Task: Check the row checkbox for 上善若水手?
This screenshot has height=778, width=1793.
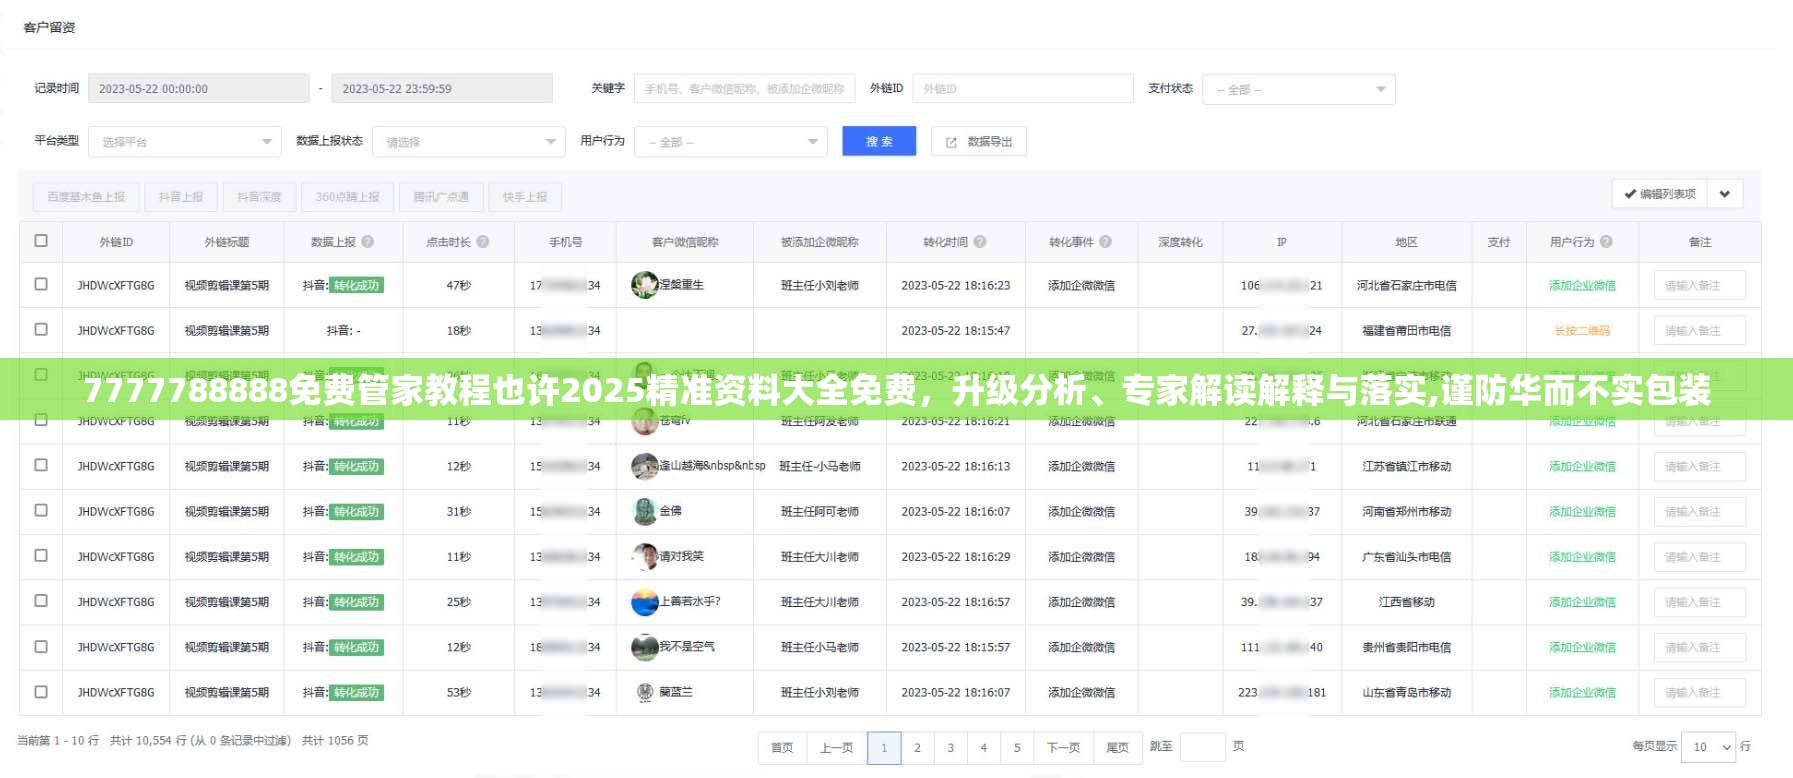Action: click(x=41, y=601)
